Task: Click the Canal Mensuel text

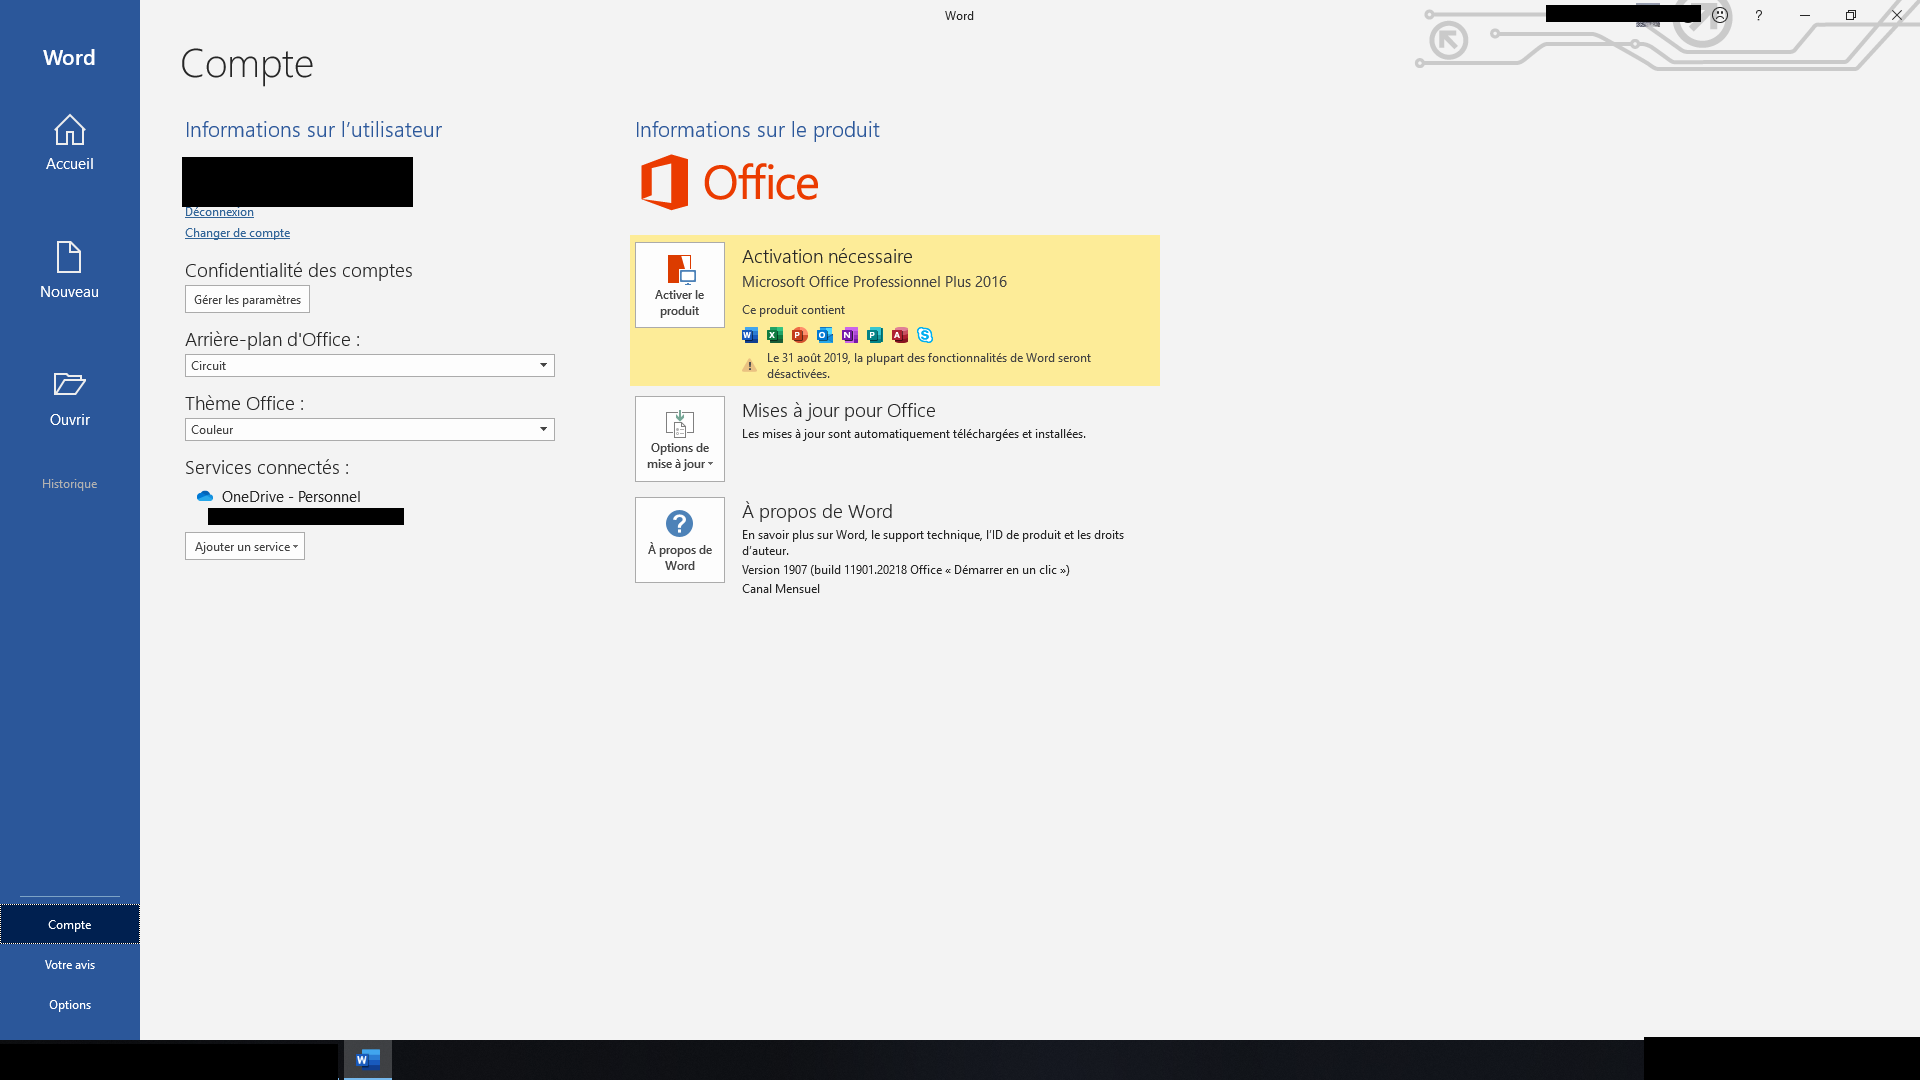Action: [781, 589]
